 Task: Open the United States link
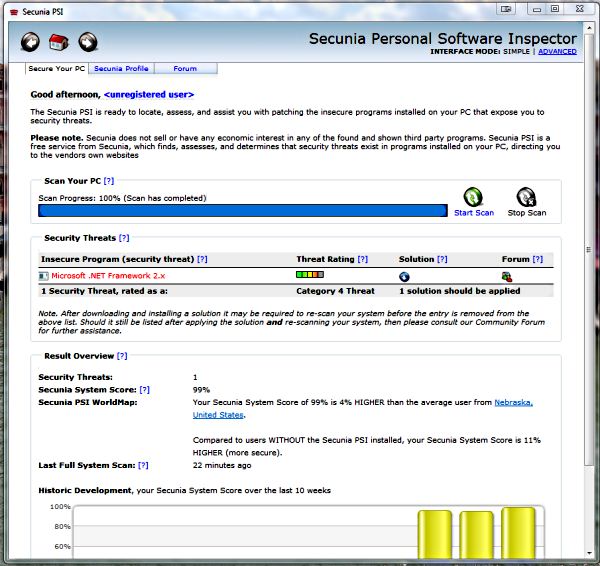click(218, 415)
